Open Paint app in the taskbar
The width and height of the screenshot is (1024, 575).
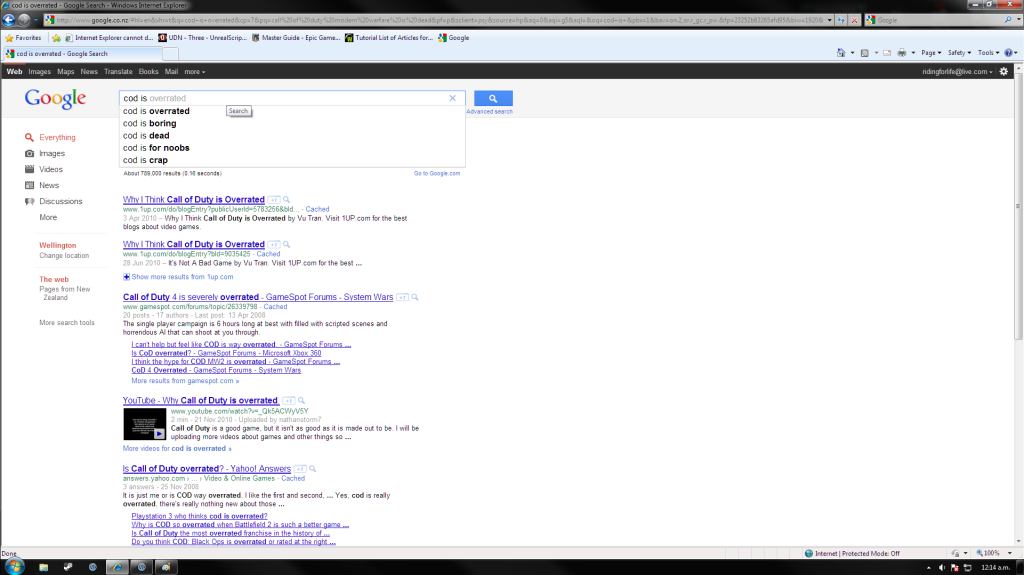166,567
